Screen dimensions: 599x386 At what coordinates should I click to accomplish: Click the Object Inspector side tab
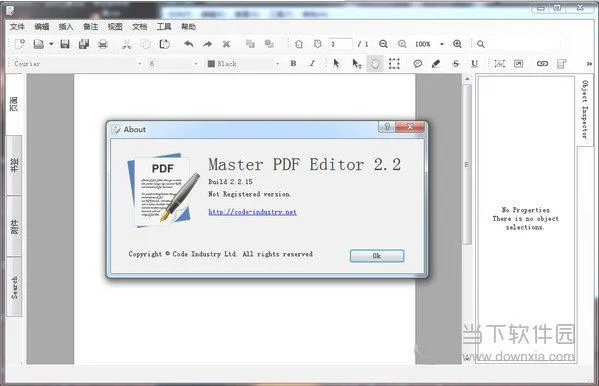click(x=585, y=110)
